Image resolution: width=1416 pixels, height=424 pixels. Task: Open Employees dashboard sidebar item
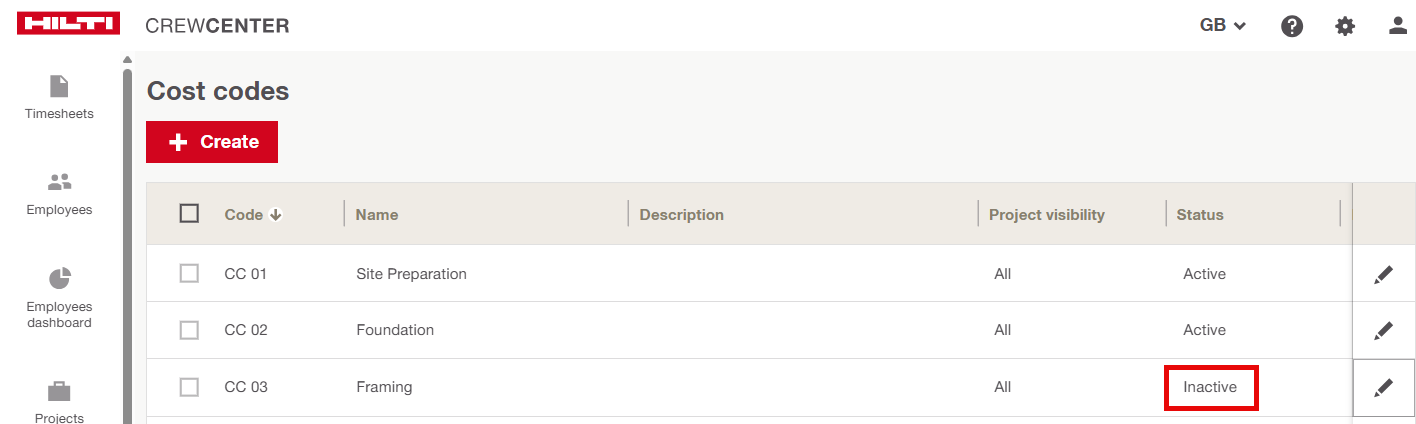coord(59,298)
